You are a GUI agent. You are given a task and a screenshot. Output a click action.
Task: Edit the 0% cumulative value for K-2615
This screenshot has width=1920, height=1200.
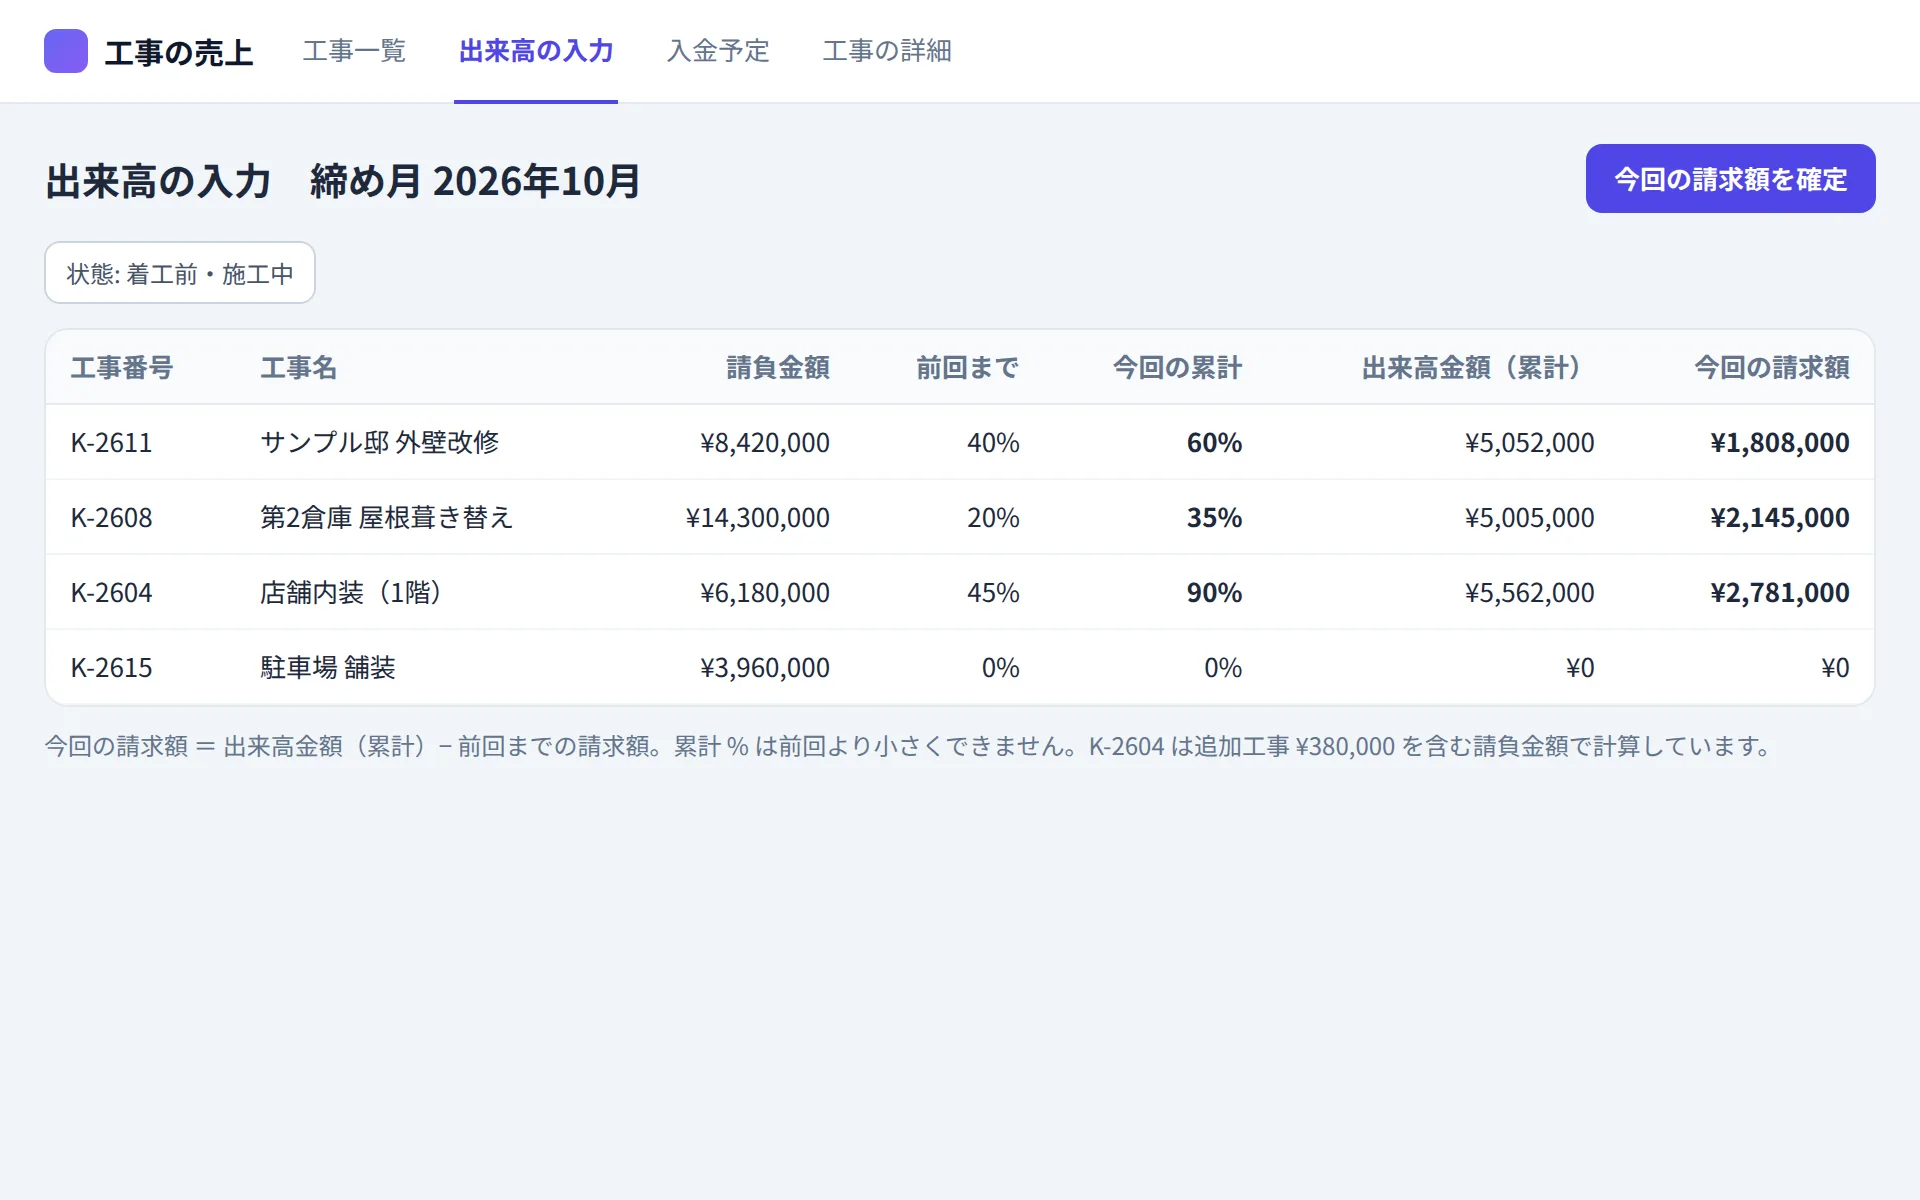[x=1223, y=668]
